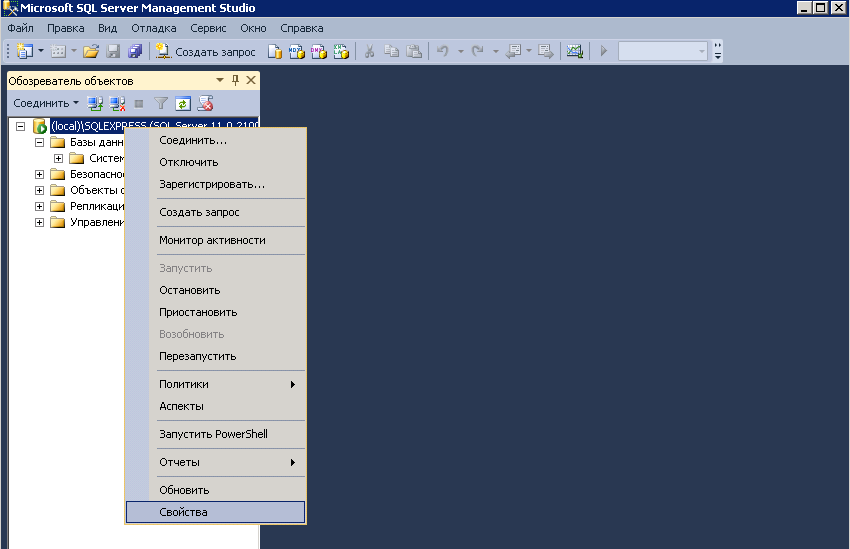Expand the Объекты сервера folder node
The width and height of the screenshot is (850, 549).
40,190
